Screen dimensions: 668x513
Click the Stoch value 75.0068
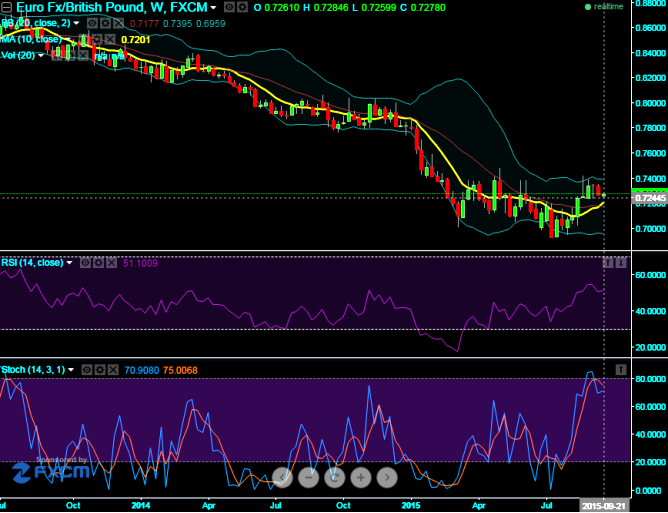181,370
